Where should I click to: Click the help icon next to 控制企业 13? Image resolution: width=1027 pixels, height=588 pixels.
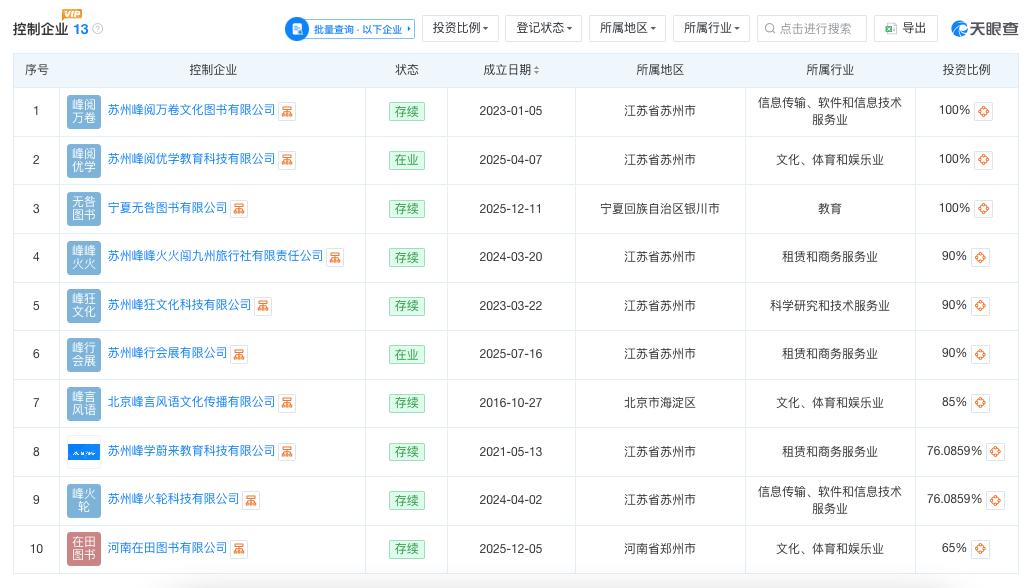[x=98, y=29]
